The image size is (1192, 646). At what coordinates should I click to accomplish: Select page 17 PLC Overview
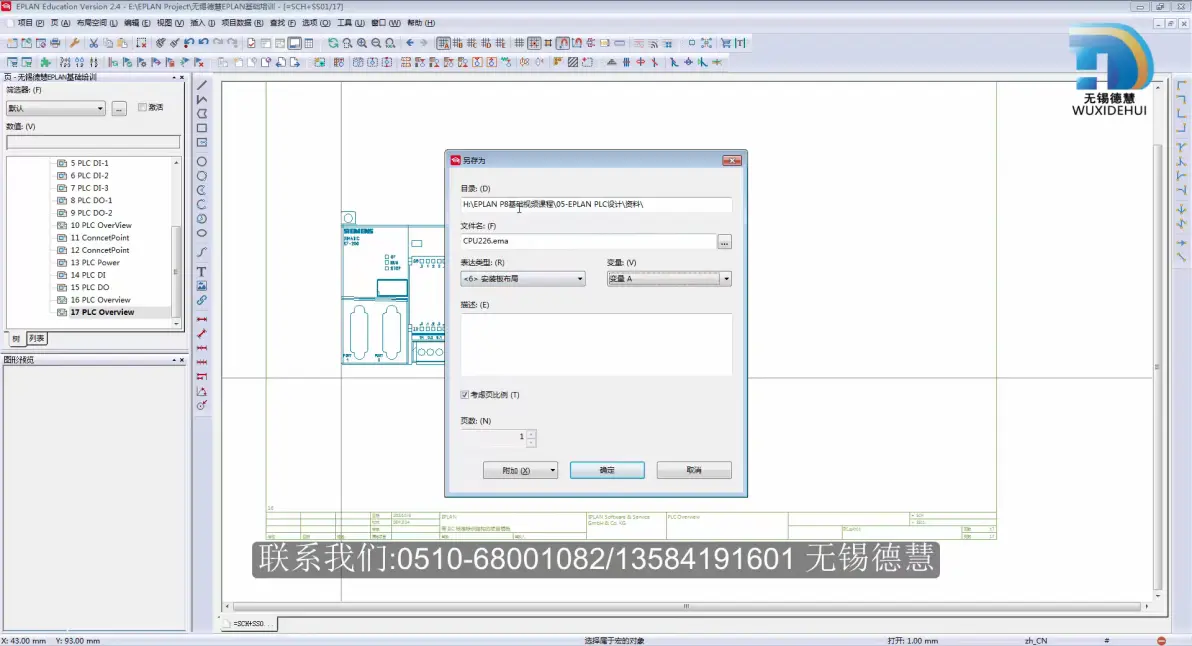point(102,312)
